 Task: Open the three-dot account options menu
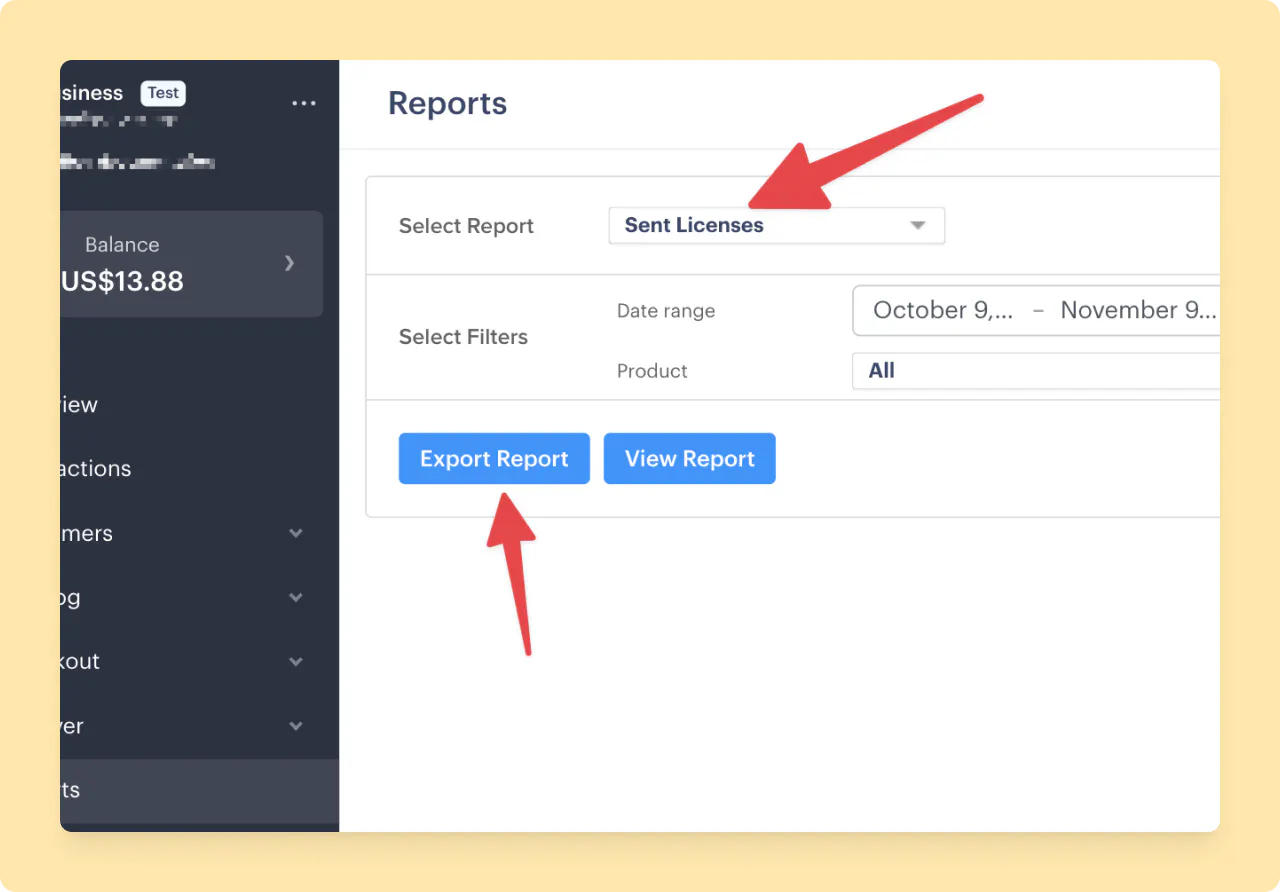pyautogui.click(x=303, y=104)
